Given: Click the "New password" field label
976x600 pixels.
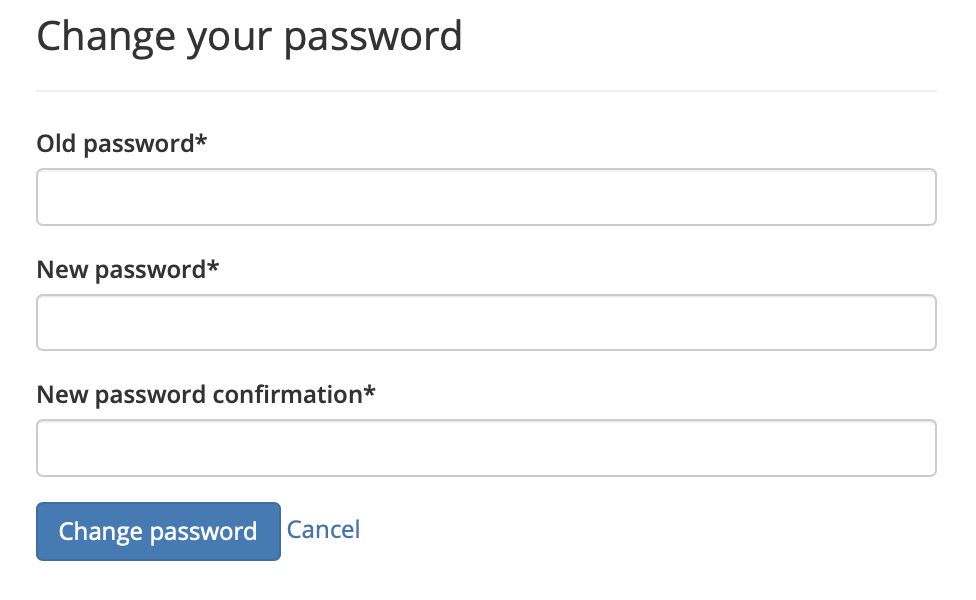Looking at the screenshot, I should point(121,269).
